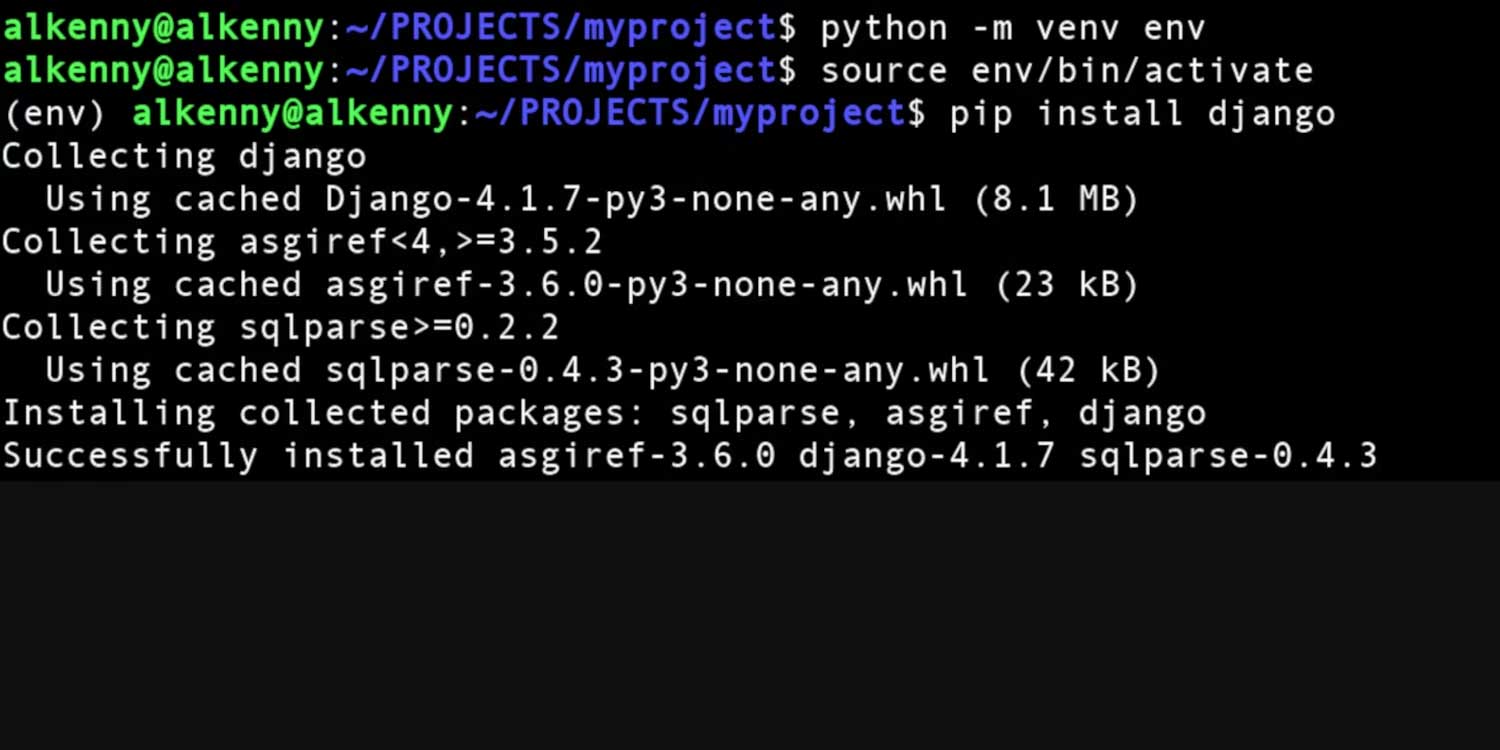Click the "pip install django" command
Viewport: 1500px width, 750px height.
tap(1142, 114)
